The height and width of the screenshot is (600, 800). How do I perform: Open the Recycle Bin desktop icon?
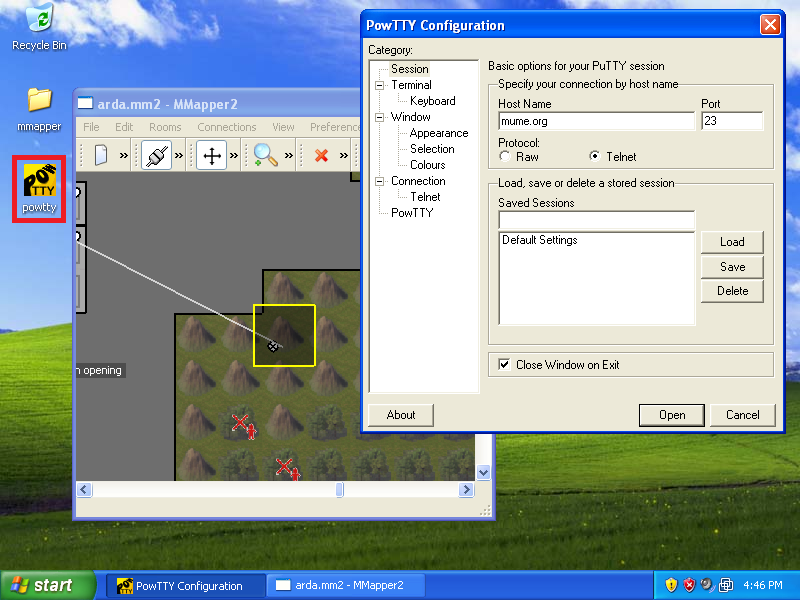(x=39, y=27)
